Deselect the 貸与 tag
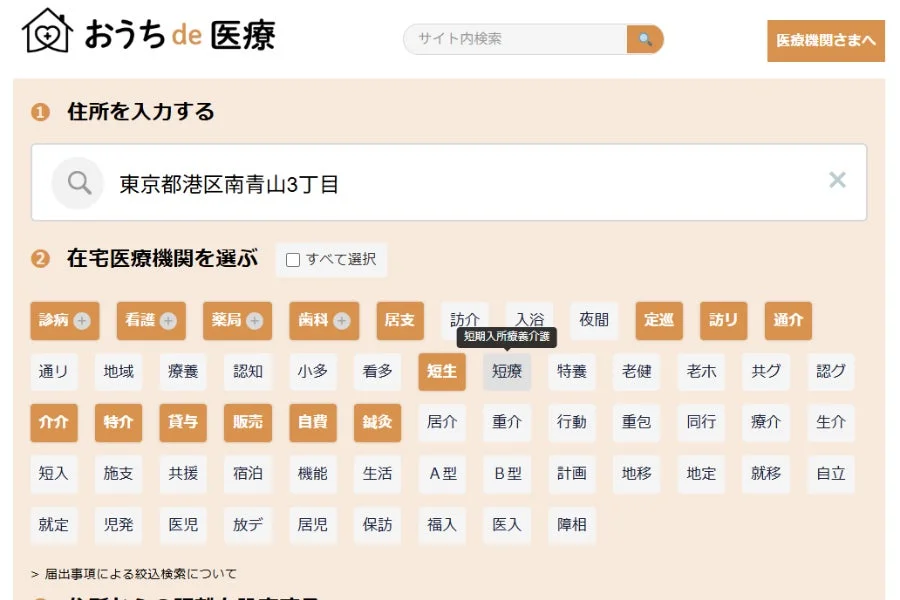The height and width of the screenshot is (600, 900). tap(183, 423)
